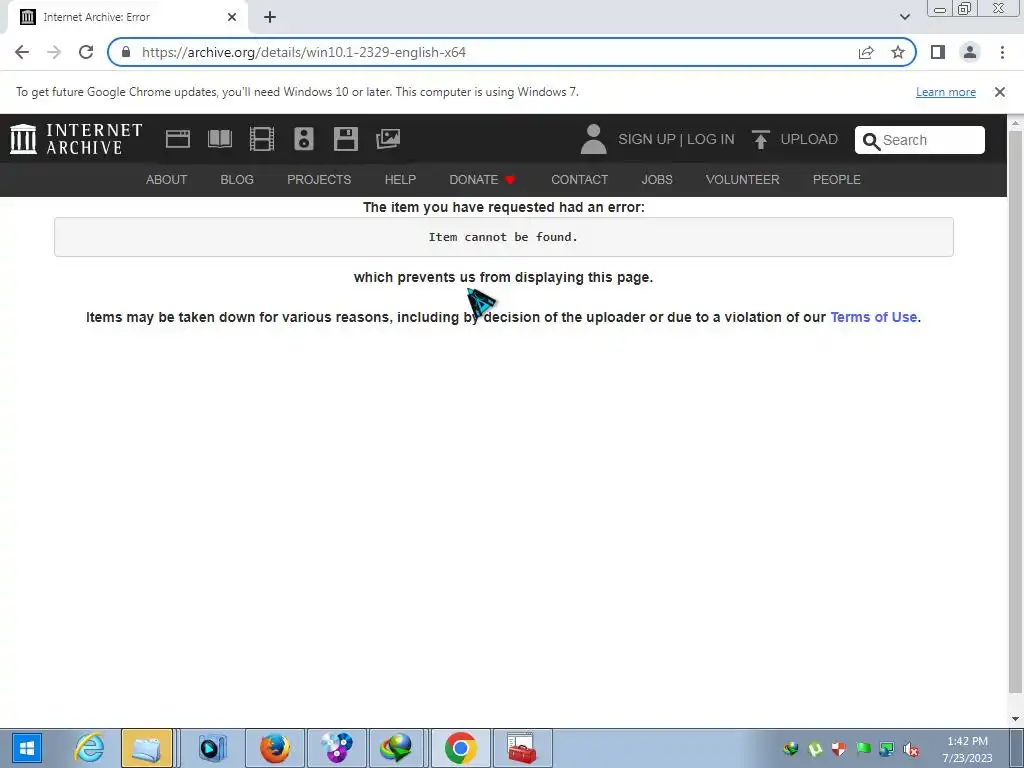The image size is (1024, 768).
Task: Click the muted volume tray icon
Action: (911, 749)
